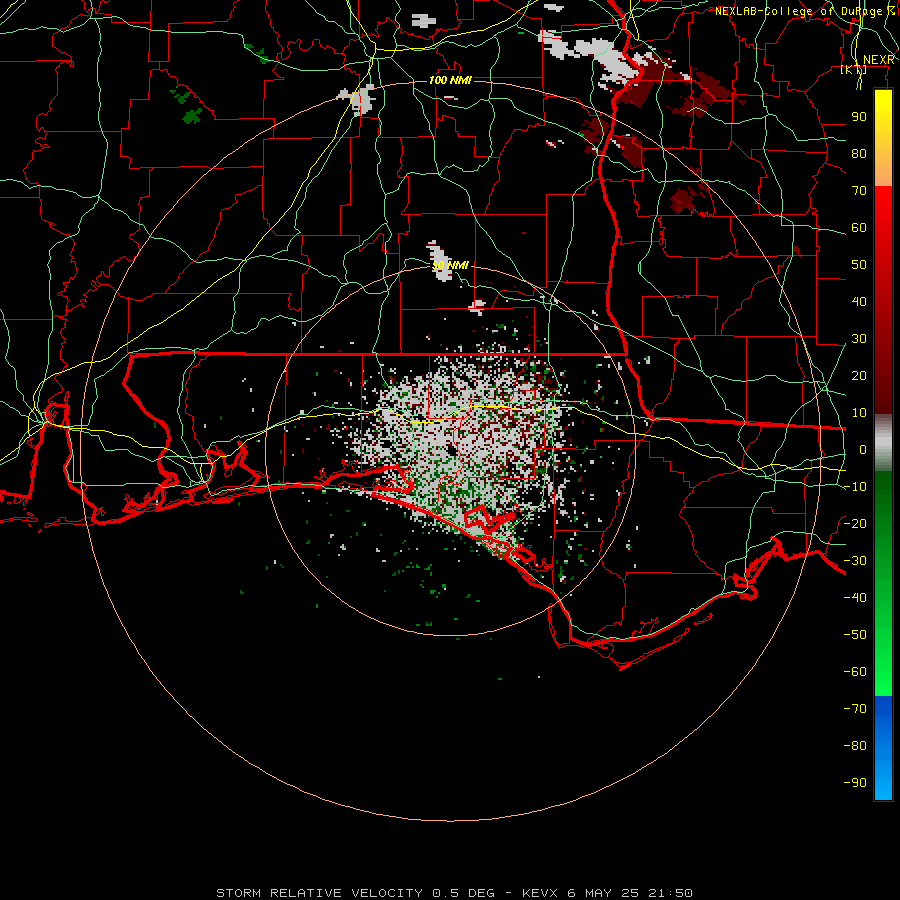Click the 80 value on velocity scale
Viewport: 900px width, 900px height.
tap(859, 153)
